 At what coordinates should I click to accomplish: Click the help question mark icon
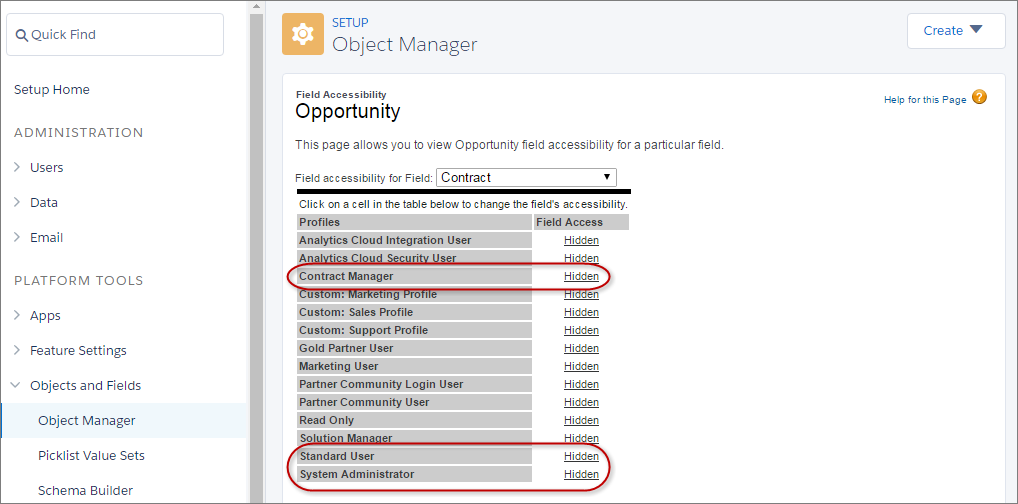pyautogui.click(x=980, y=97)
